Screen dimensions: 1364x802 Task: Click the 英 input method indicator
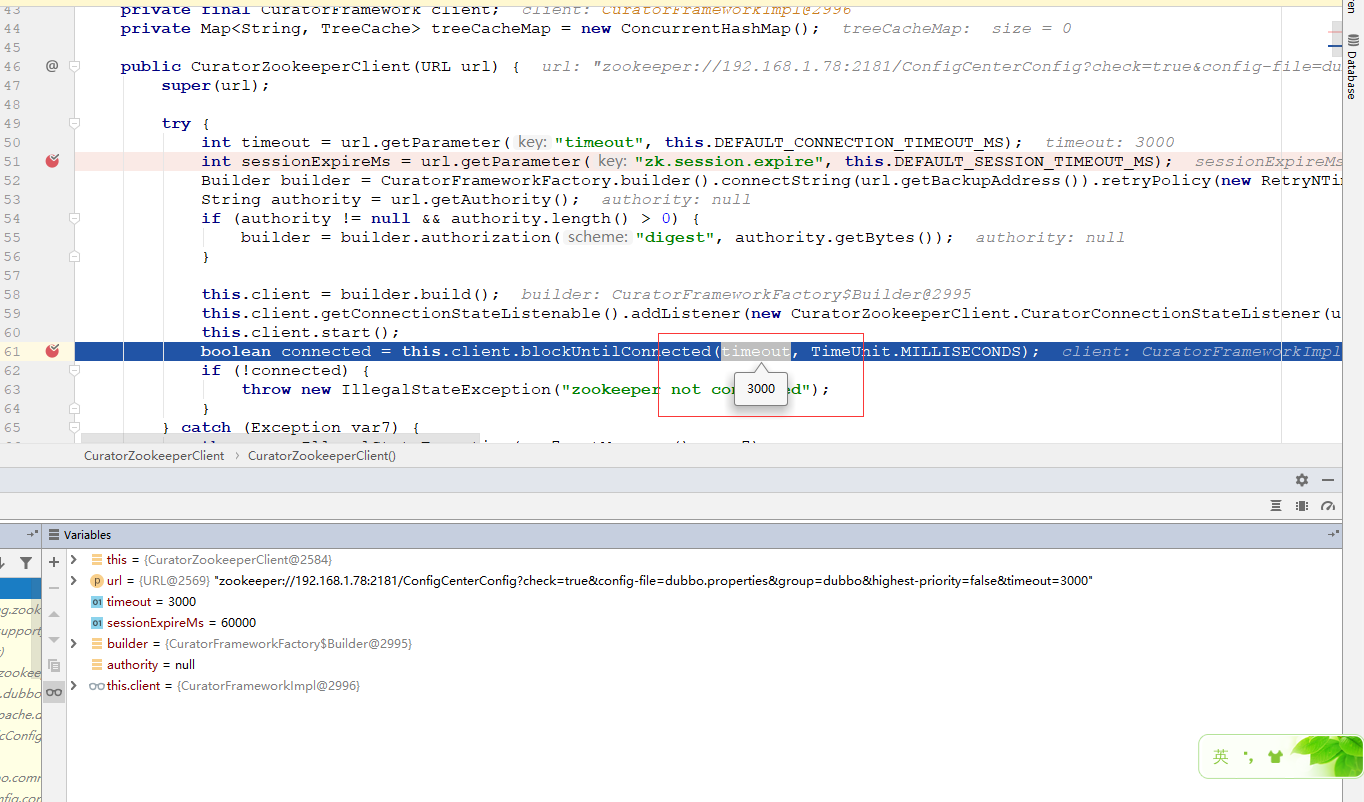click(x=1221, y=756)
